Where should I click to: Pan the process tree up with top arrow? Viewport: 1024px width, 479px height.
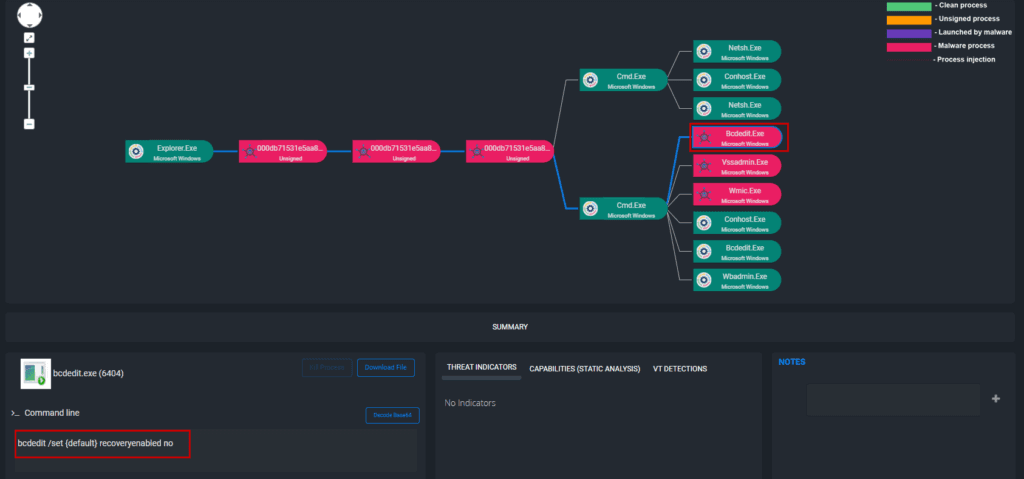29,7
